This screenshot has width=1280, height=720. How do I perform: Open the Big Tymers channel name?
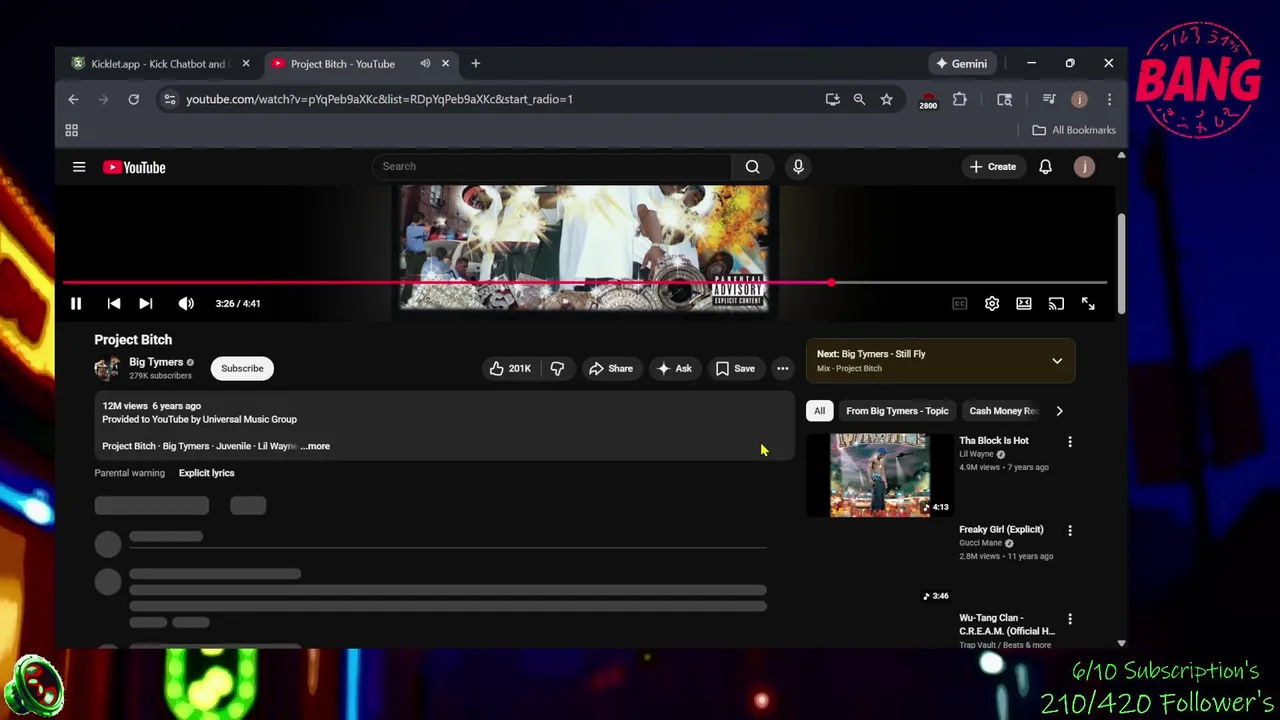(156, 362)
